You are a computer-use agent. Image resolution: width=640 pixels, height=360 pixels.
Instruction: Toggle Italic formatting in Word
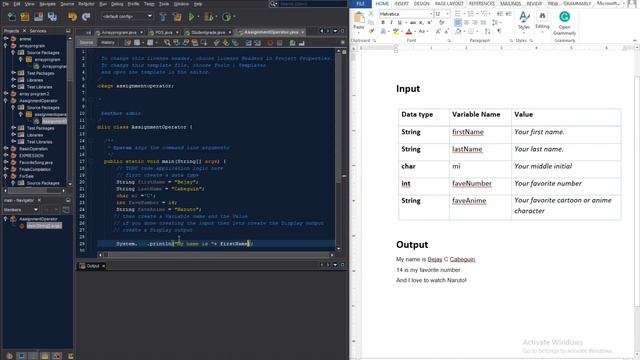pyautogui.click(x=391, y=23)
